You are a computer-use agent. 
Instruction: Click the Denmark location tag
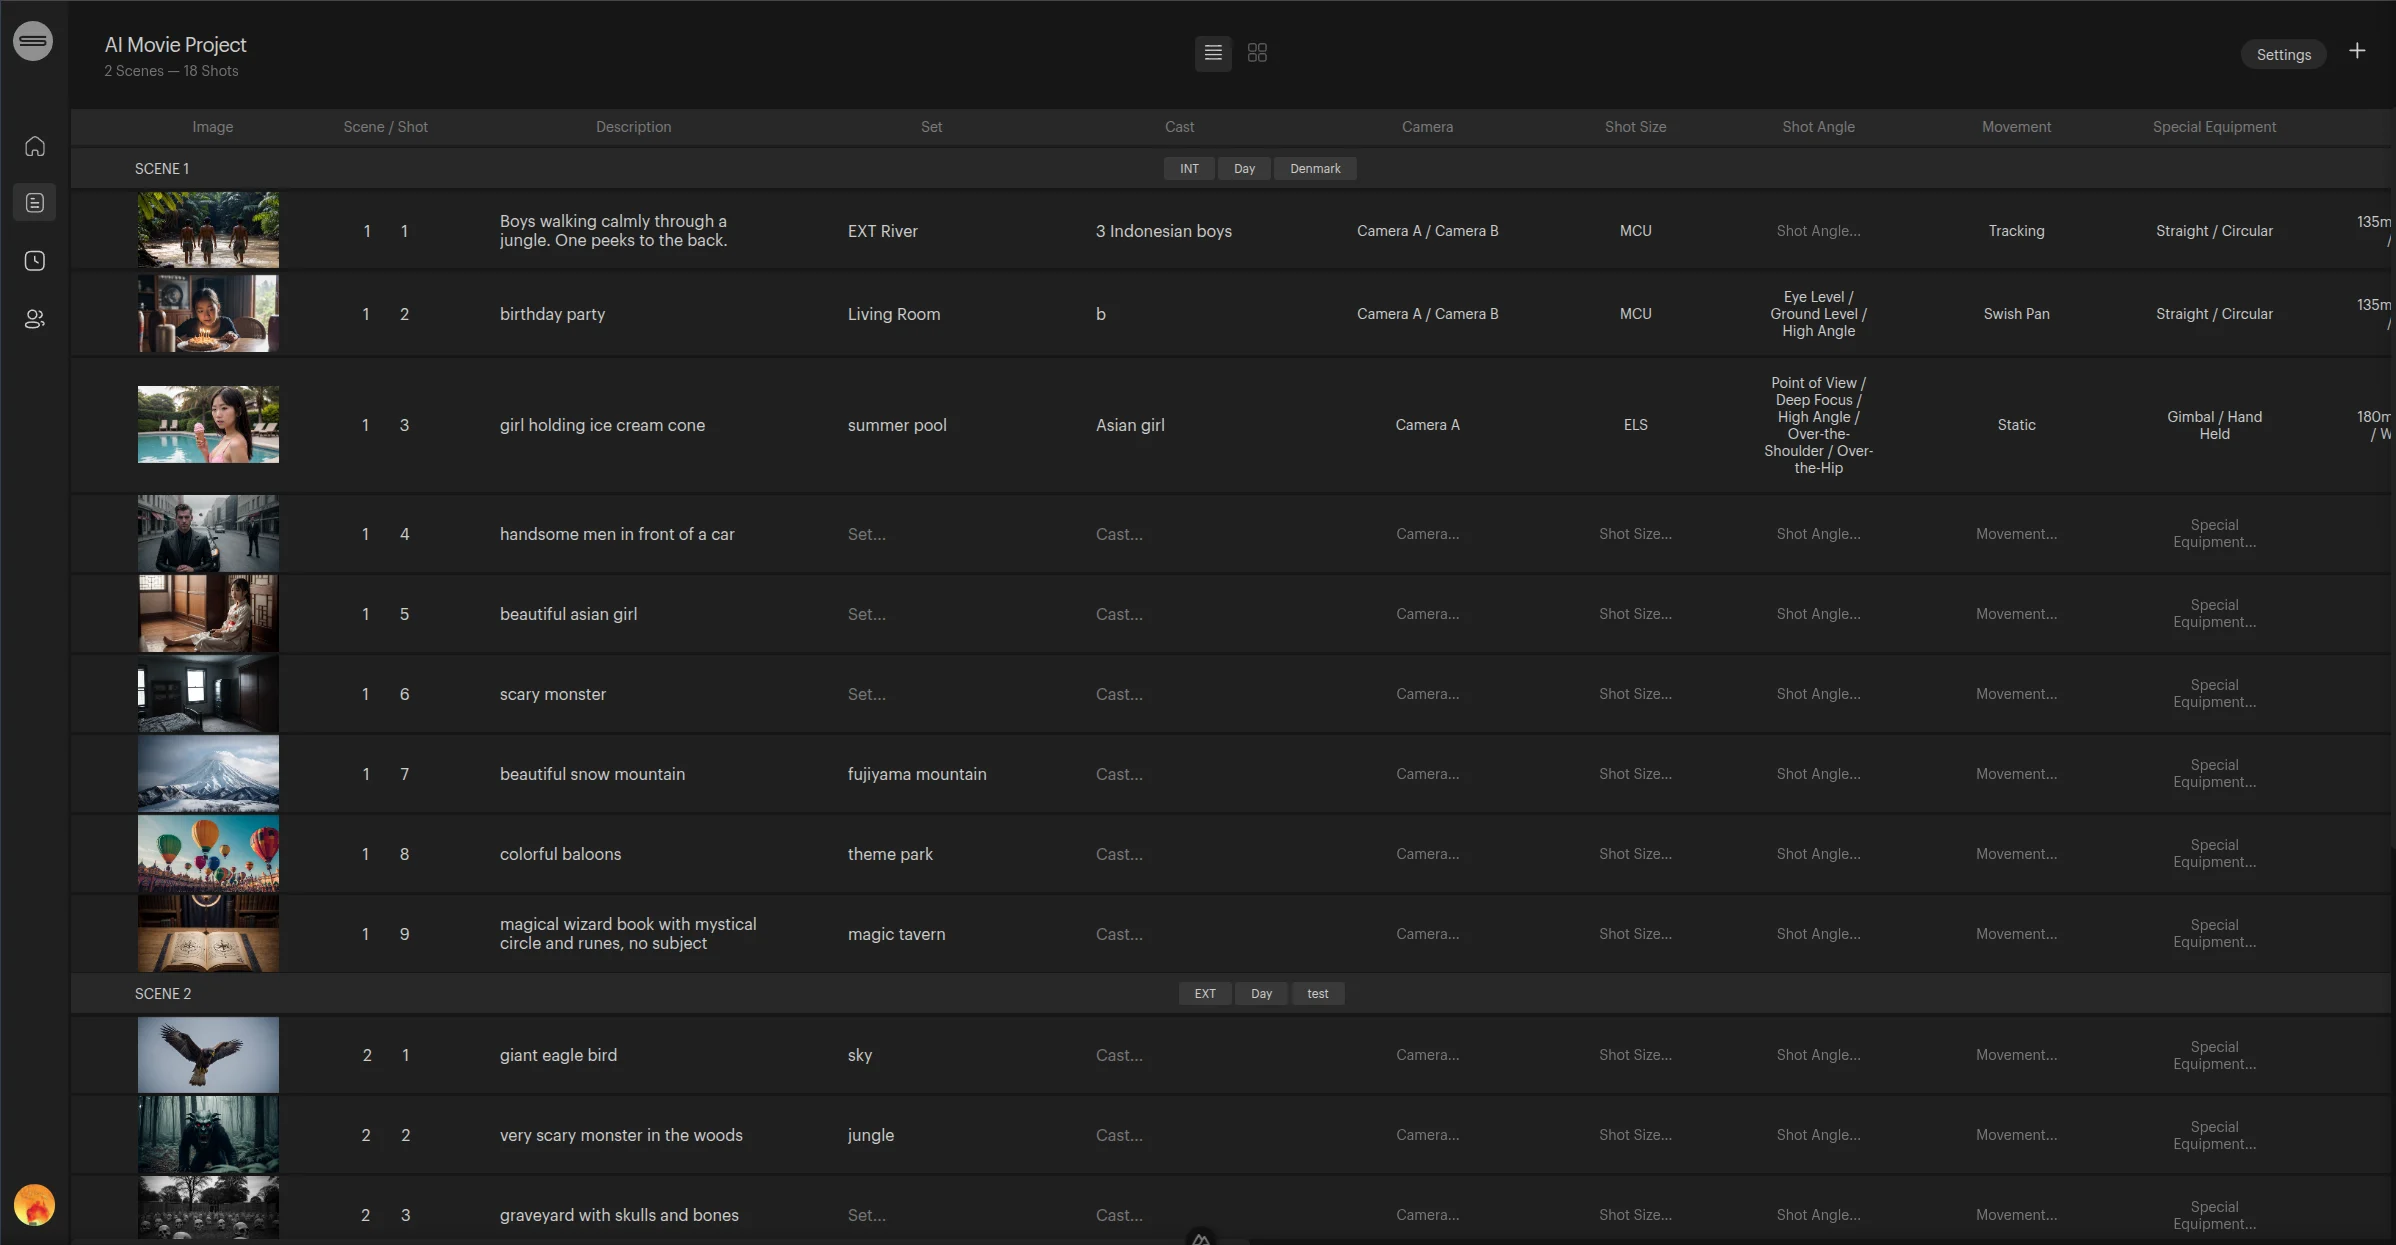pyautogui.click(x=1315, y=169)
